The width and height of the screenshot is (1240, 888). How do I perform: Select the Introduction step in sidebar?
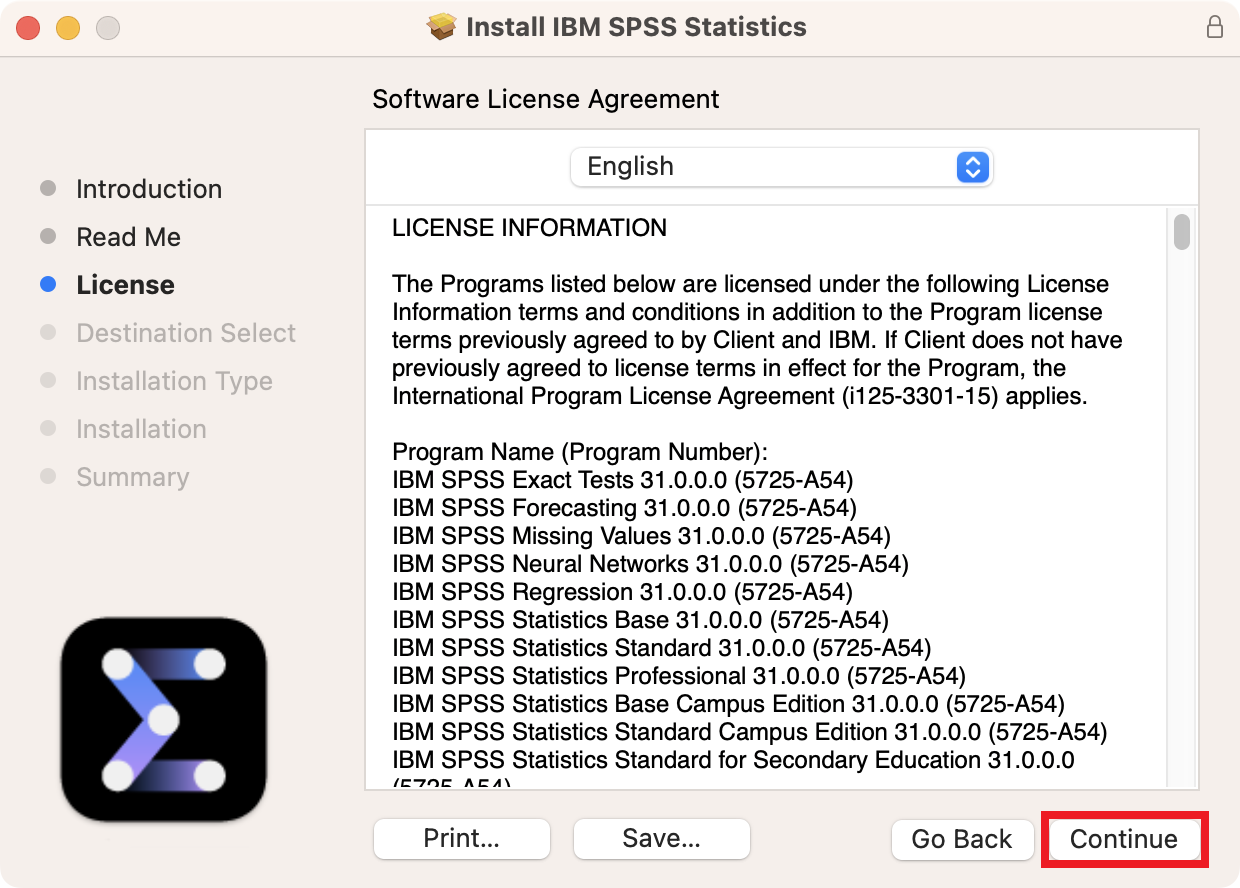click(x=149, y=189)
